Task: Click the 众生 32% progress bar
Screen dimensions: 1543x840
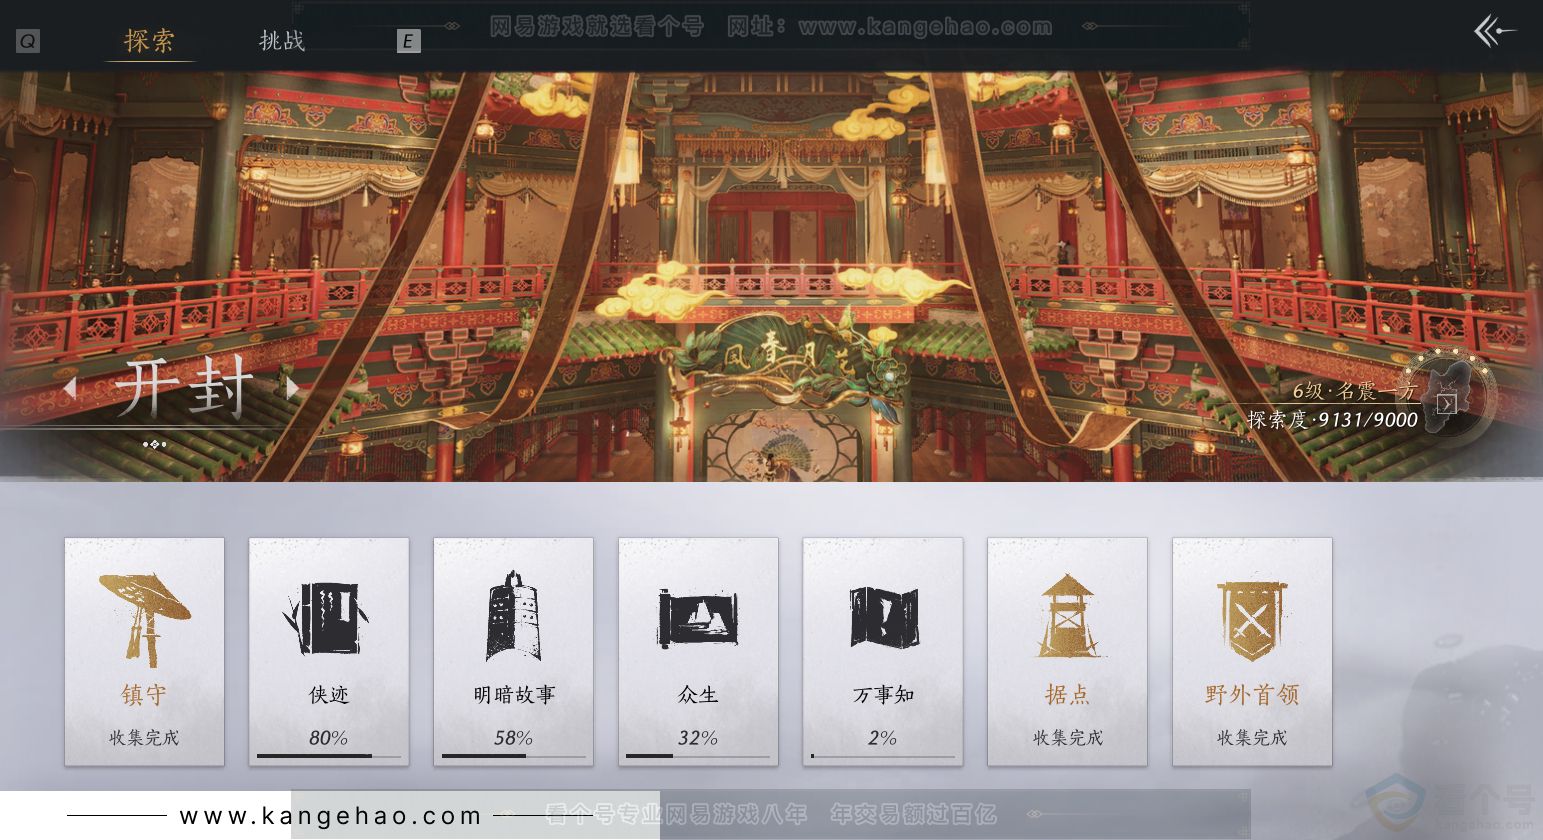Action: [698, 756]
